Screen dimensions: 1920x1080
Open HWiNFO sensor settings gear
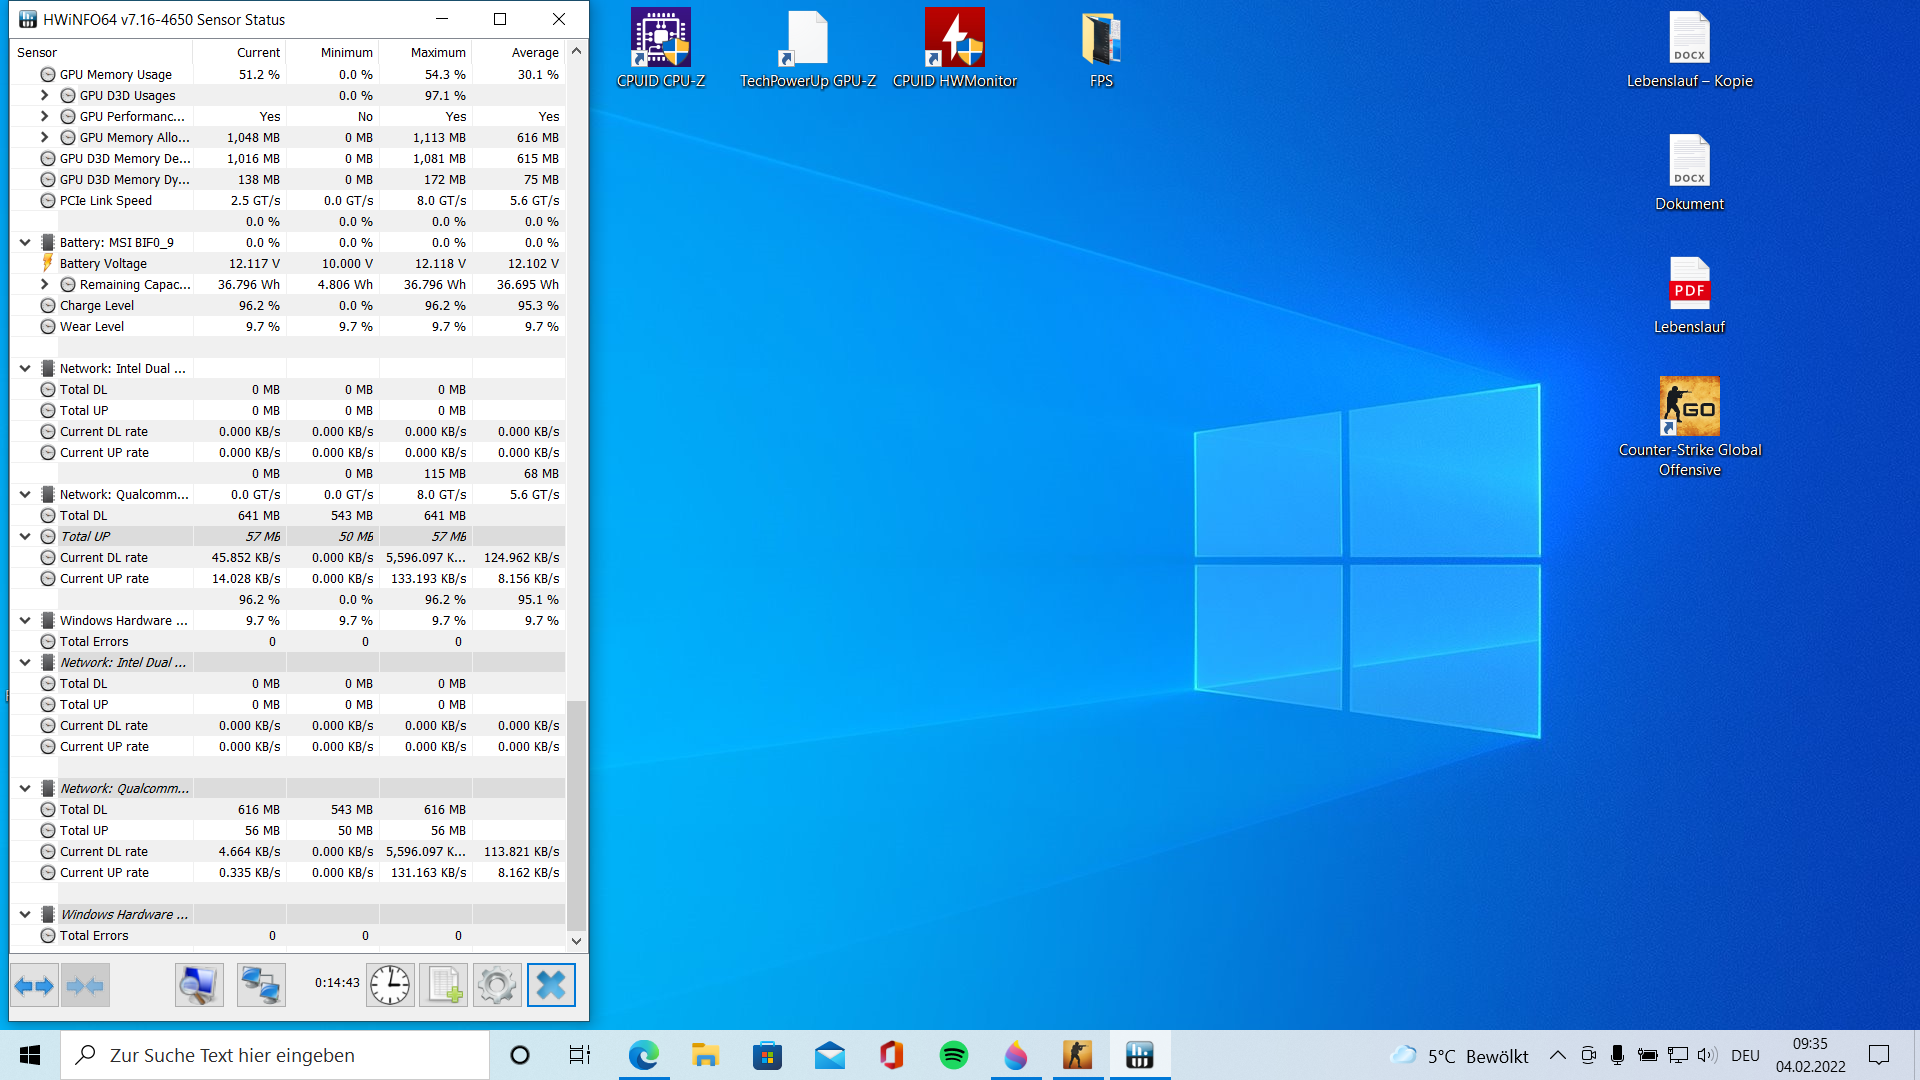coord(497,986)
